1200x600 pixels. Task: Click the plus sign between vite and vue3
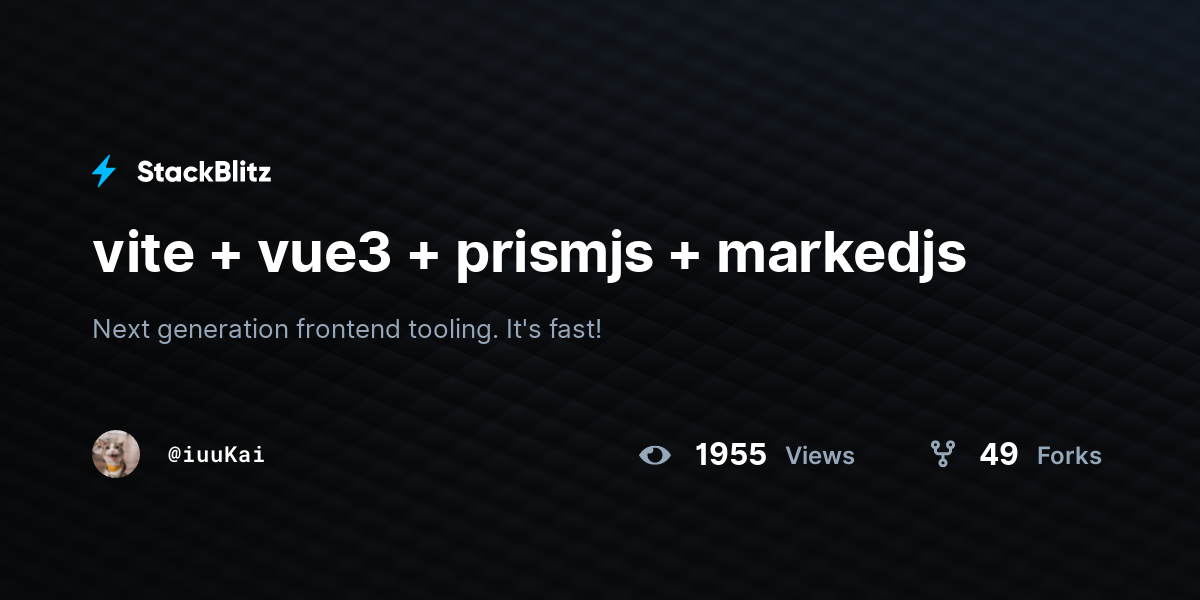coord(226,258)
